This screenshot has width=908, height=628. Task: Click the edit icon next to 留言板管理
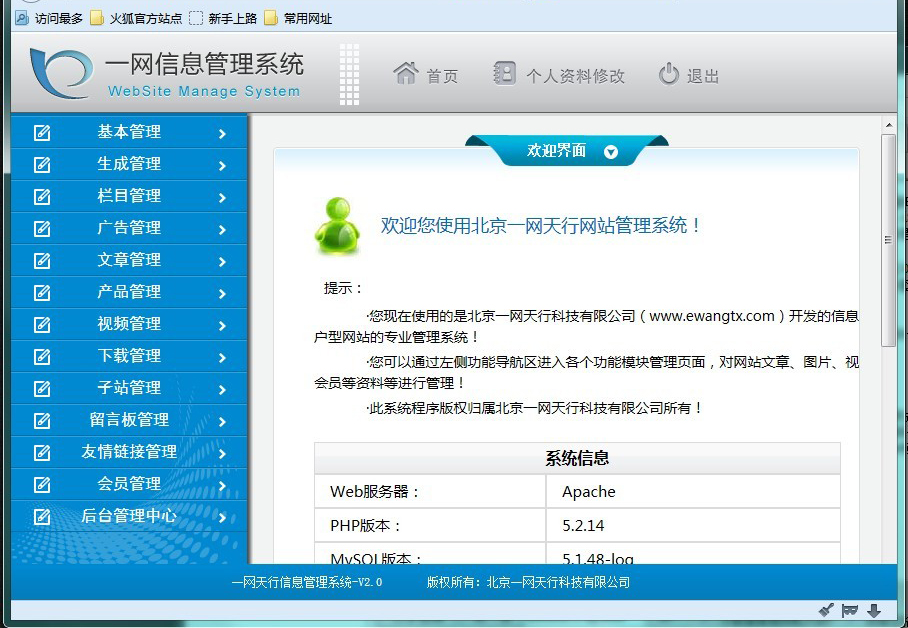tap(41, 419)
